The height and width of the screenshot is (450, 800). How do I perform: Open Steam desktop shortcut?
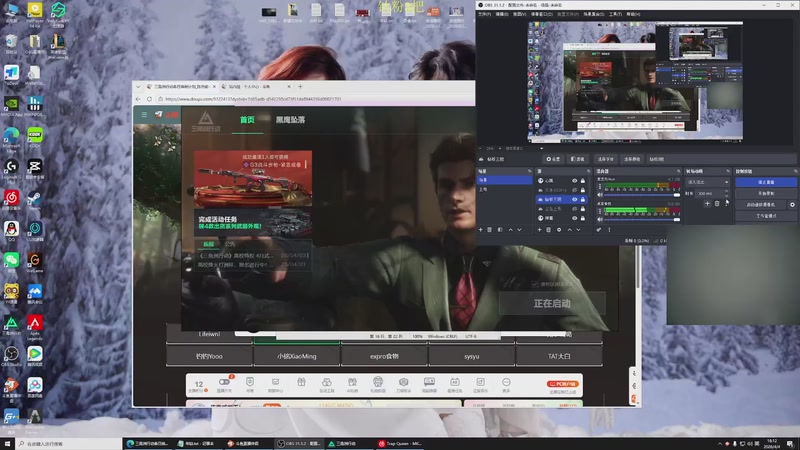pos(35,199)
